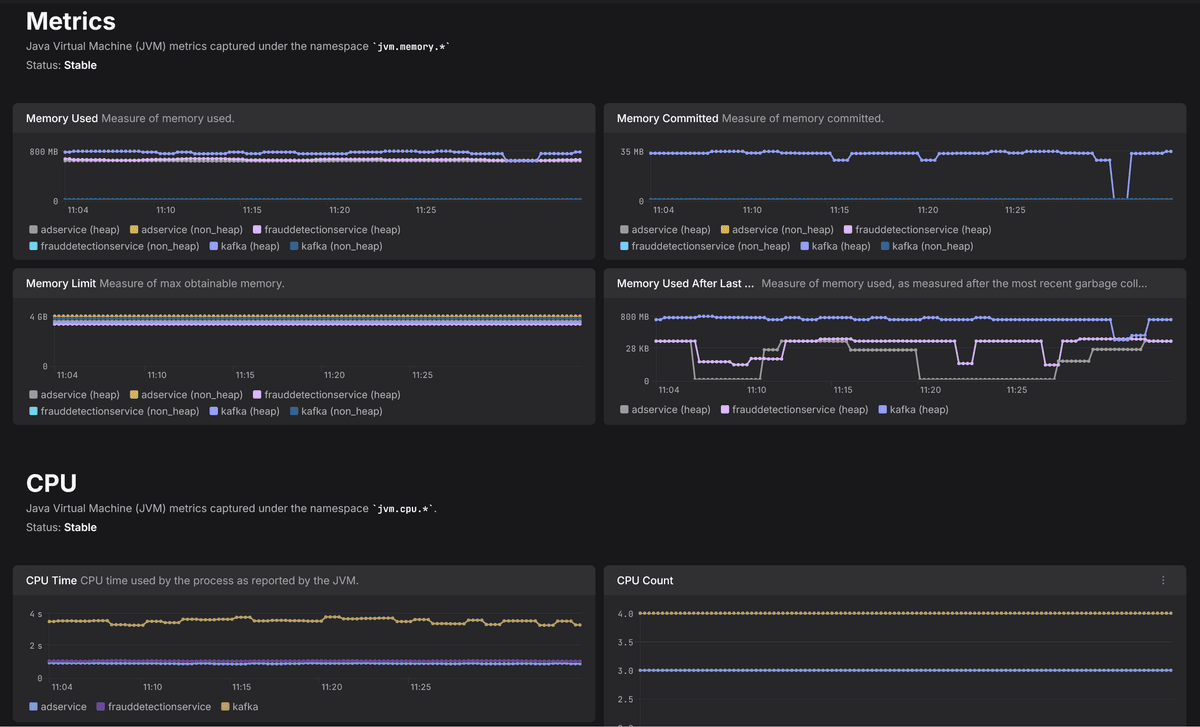Click the truncated 'Memory Used After Last ...' title
Viewport: 1200px width, 727px height.
tap(685, 283)
